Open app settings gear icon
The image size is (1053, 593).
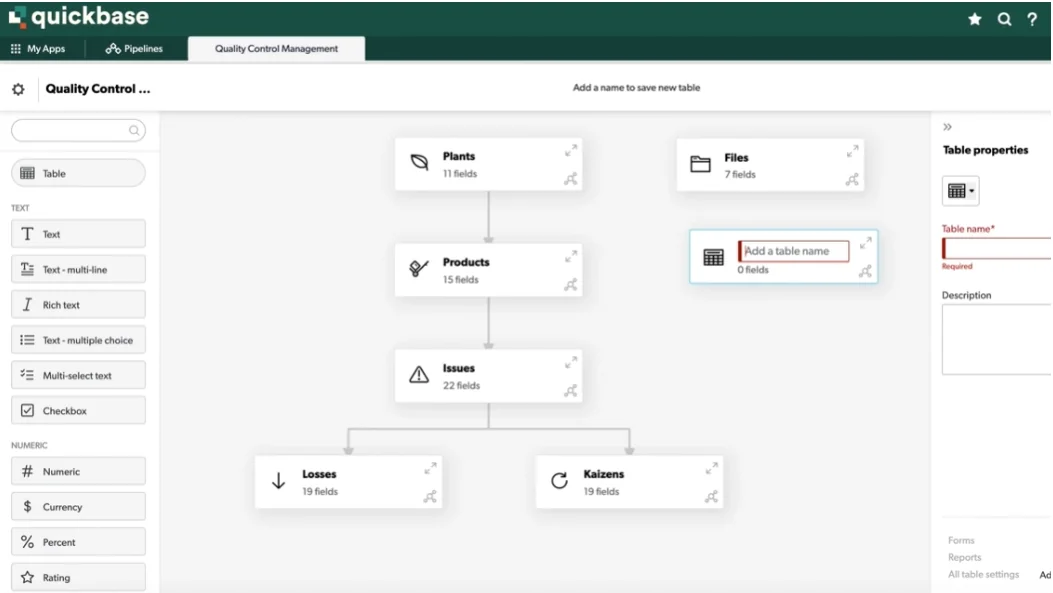tap(18, 89)
